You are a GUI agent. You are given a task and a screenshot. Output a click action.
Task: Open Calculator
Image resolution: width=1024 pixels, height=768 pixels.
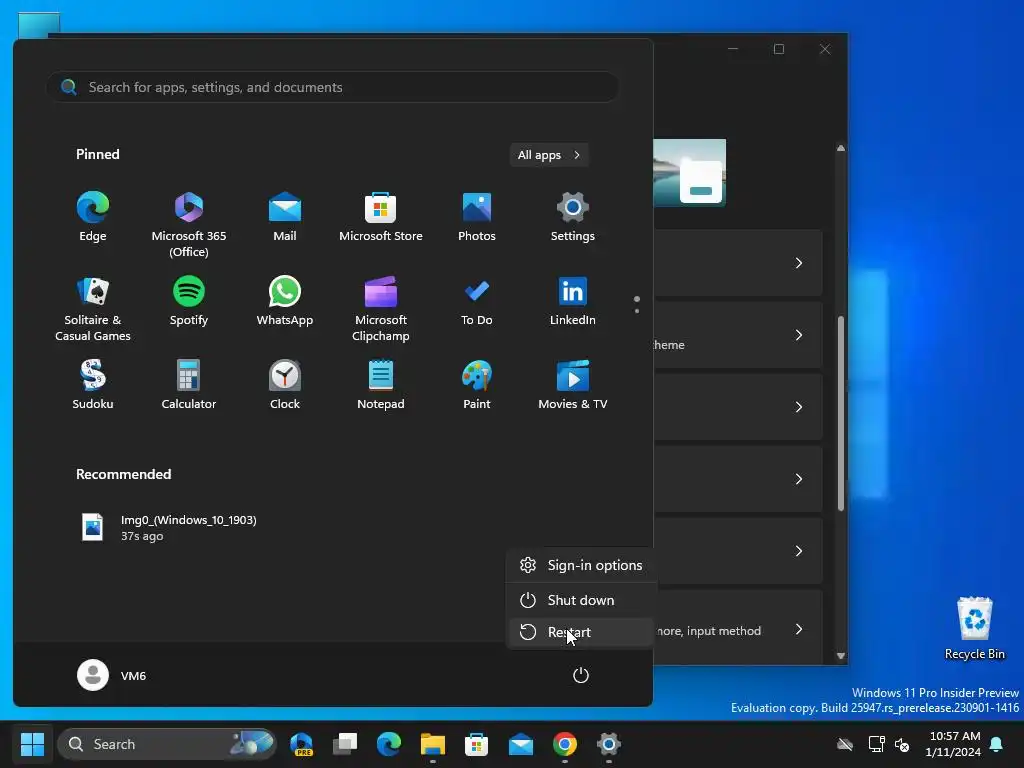coord(189,385)
